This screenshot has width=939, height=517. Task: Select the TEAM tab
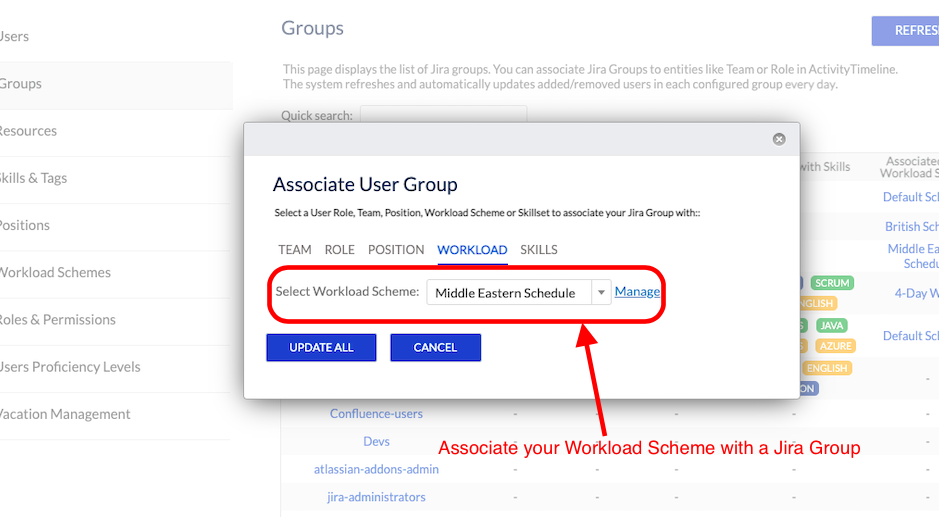(x=294, y=250)
